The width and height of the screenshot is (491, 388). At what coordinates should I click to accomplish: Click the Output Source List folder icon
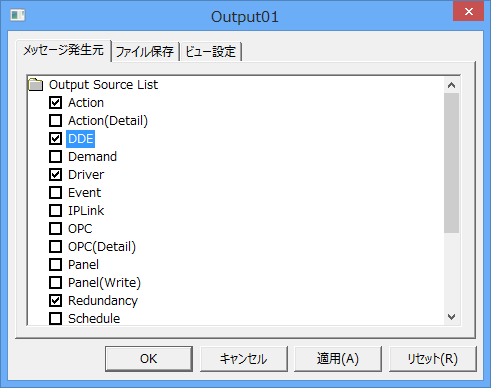tap(36, 85)
